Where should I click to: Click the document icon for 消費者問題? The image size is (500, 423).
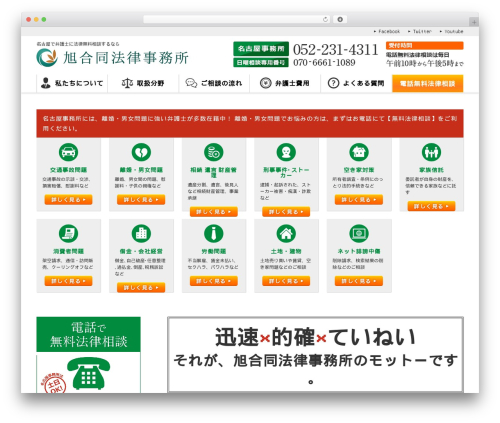click(69, 233)
